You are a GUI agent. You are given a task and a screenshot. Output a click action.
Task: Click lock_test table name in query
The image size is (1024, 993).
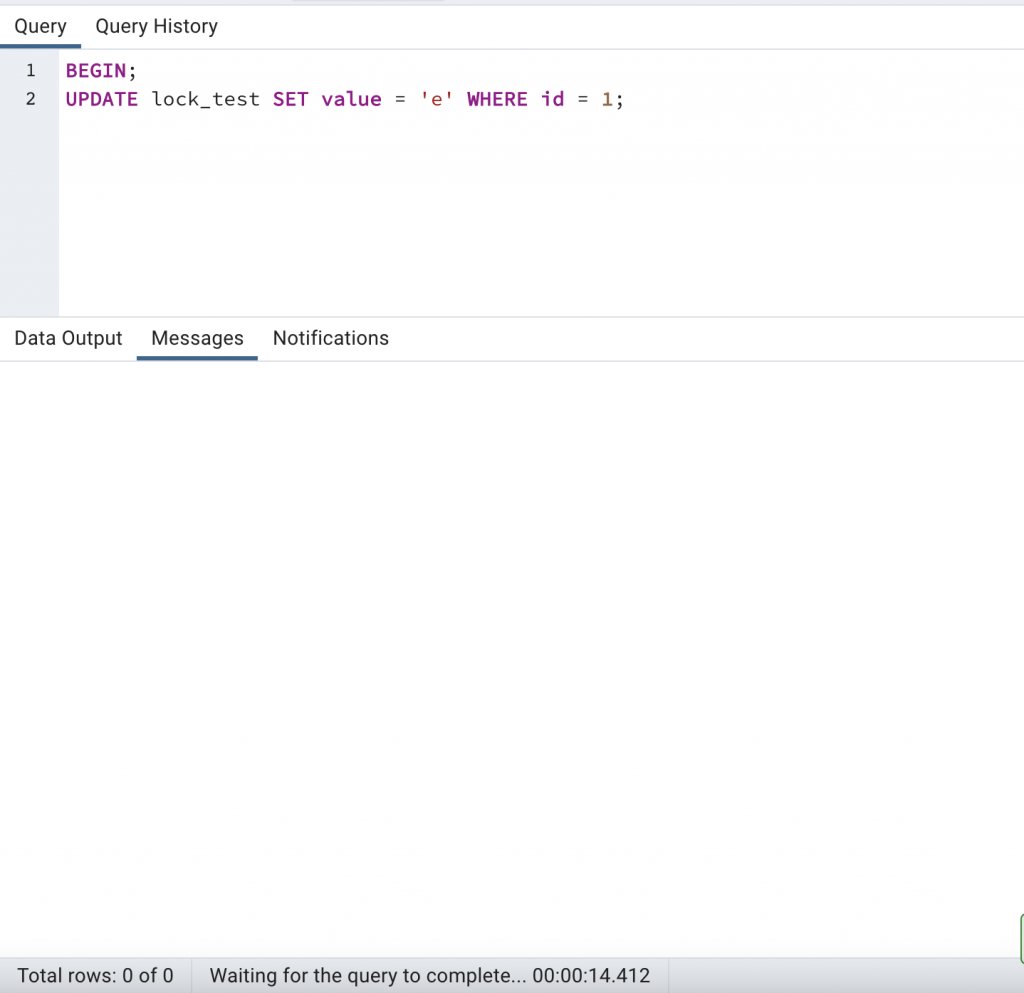[x=206, y=99]
